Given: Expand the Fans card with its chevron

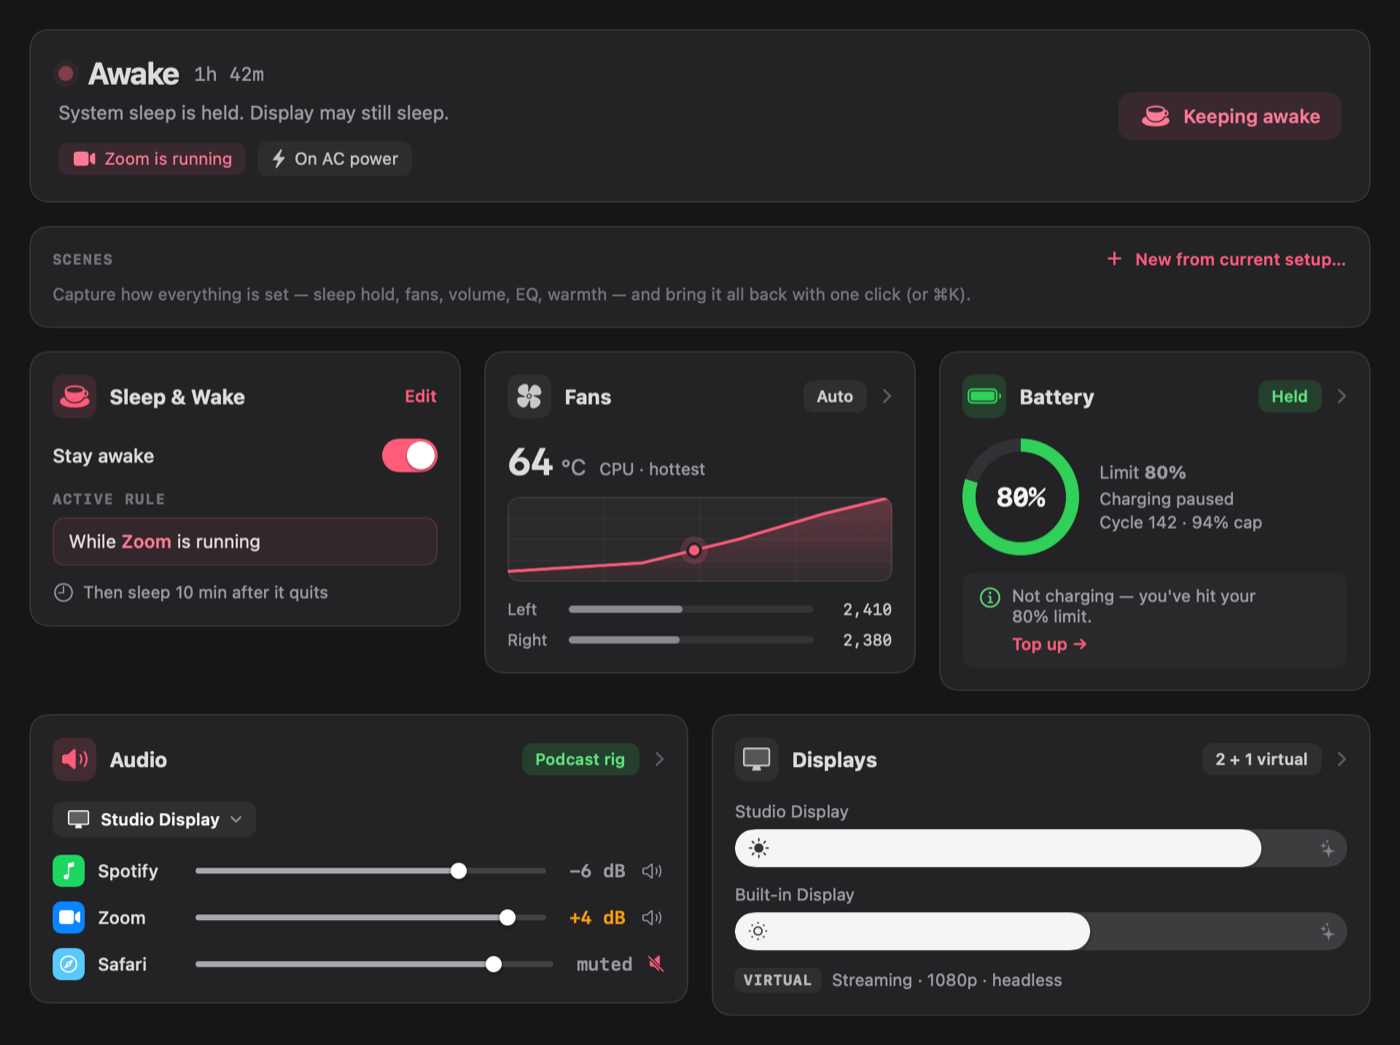Looking at the screenshot, I should click(x=887, y=397).
